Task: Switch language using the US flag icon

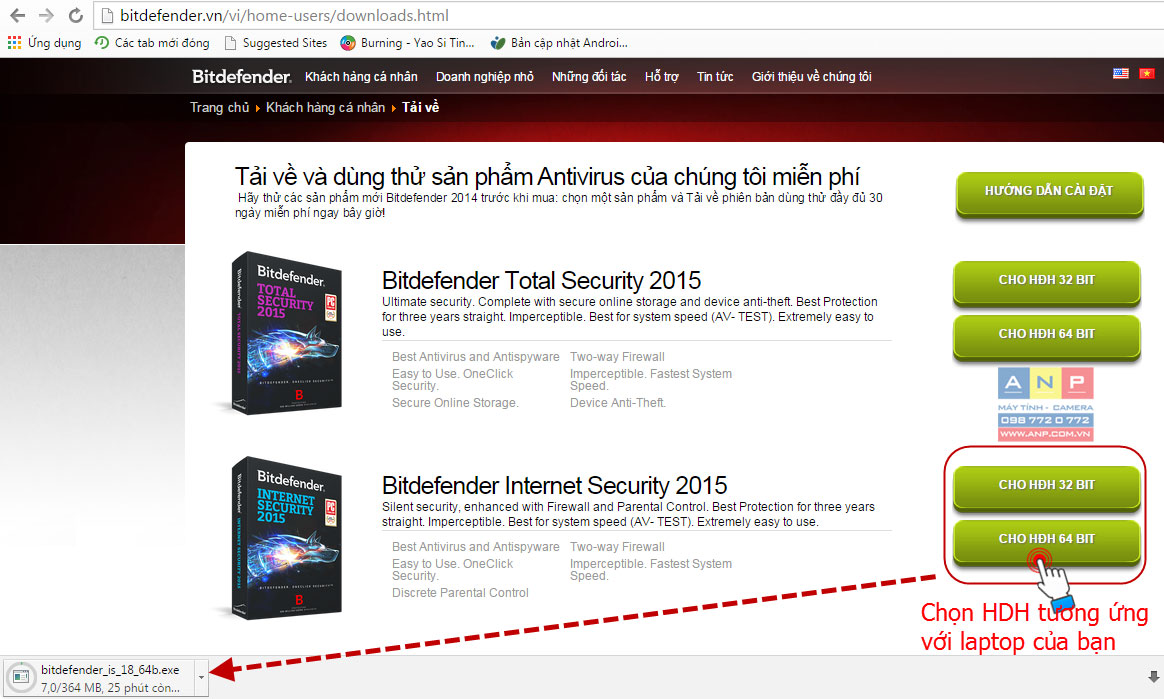Action: tap(1121, 73)
